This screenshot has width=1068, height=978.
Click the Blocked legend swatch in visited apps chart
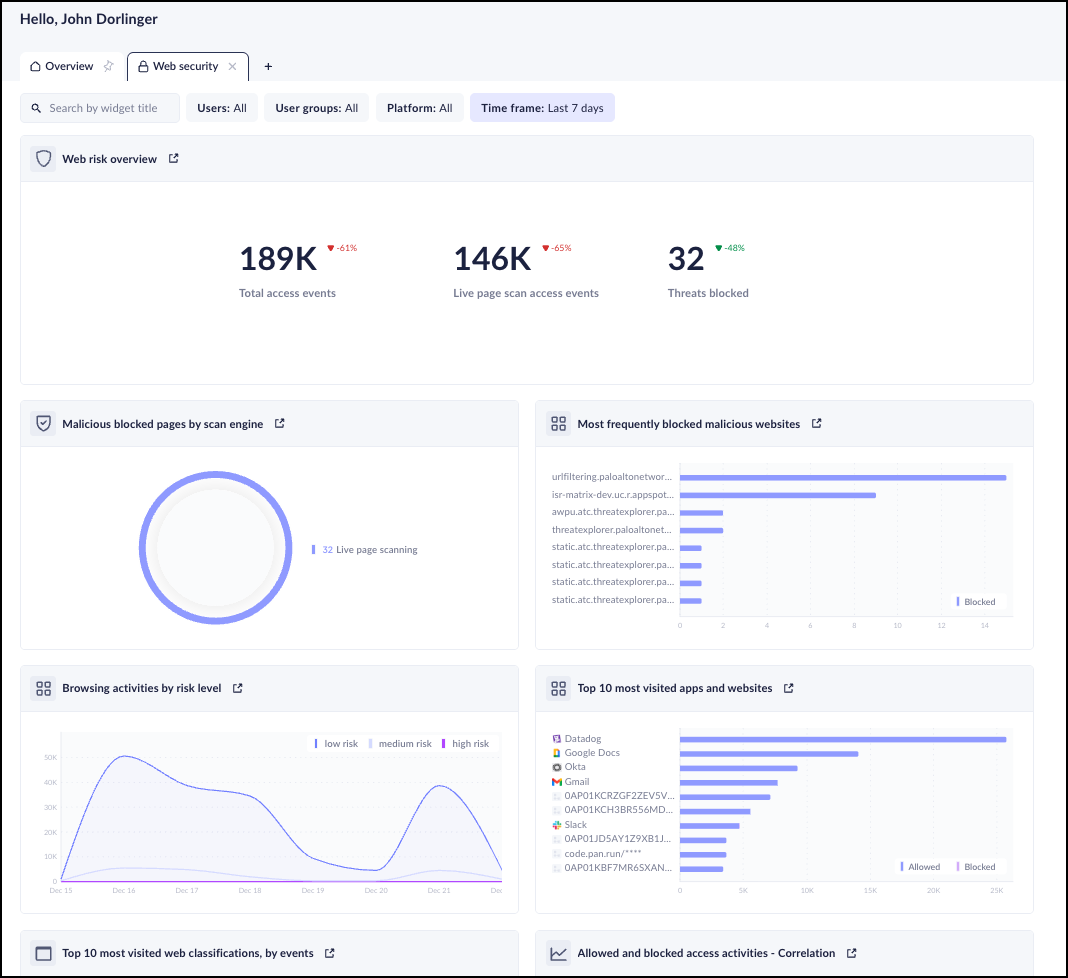click(959, 867)
